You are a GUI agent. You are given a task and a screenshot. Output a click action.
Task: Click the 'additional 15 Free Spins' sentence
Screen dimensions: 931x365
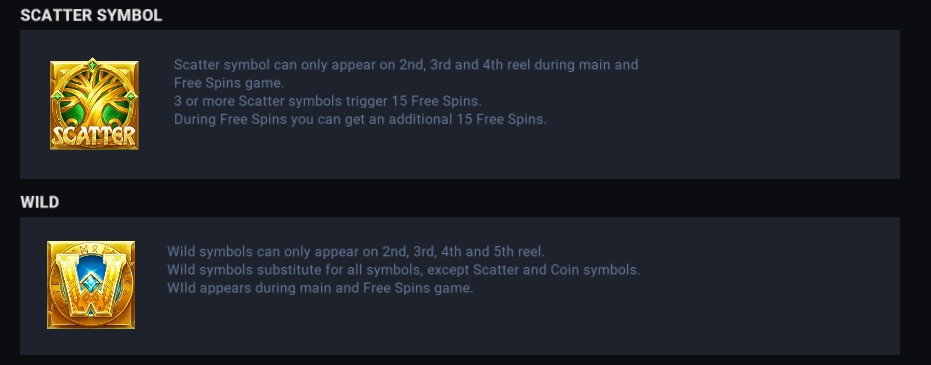[x=360, y=119]
